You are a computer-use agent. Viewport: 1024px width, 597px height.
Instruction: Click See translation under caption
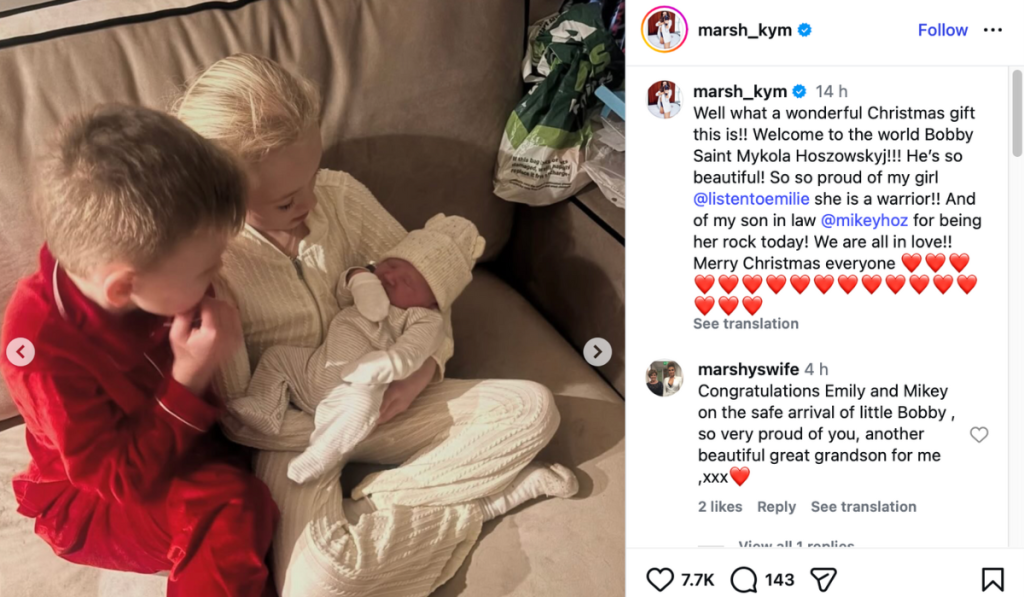point(746,323)
